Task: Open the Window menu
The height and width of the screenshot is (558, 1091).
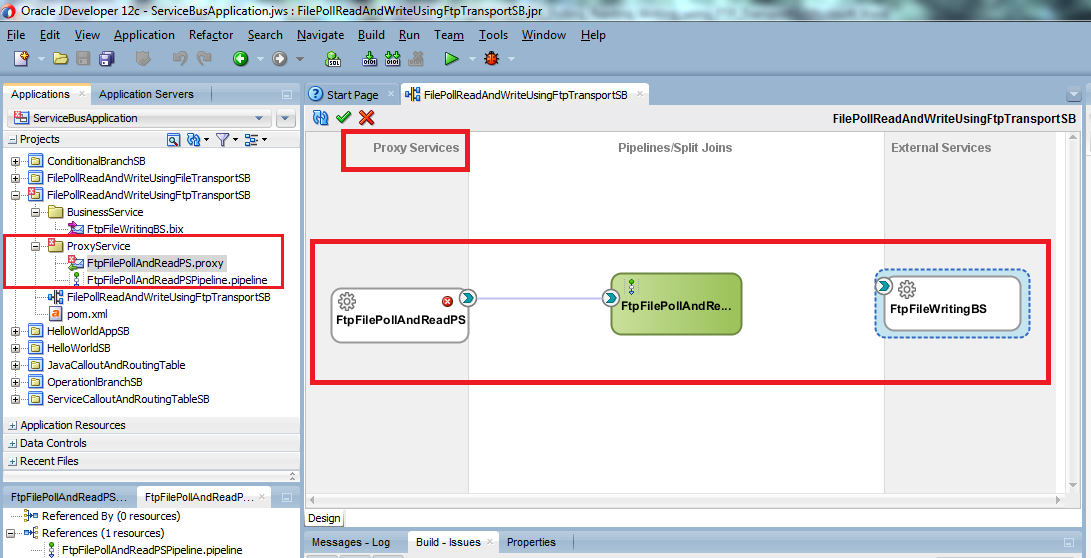Action: click(544, 35)
